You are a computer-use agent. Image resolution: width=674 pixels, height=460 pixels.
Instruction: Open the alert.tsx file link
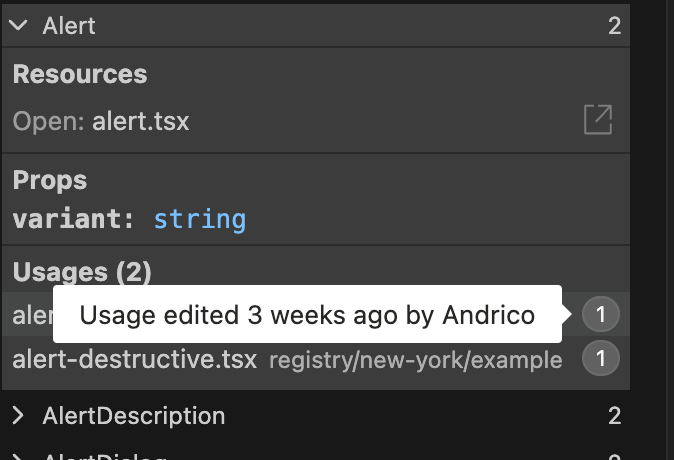[140, 122]
